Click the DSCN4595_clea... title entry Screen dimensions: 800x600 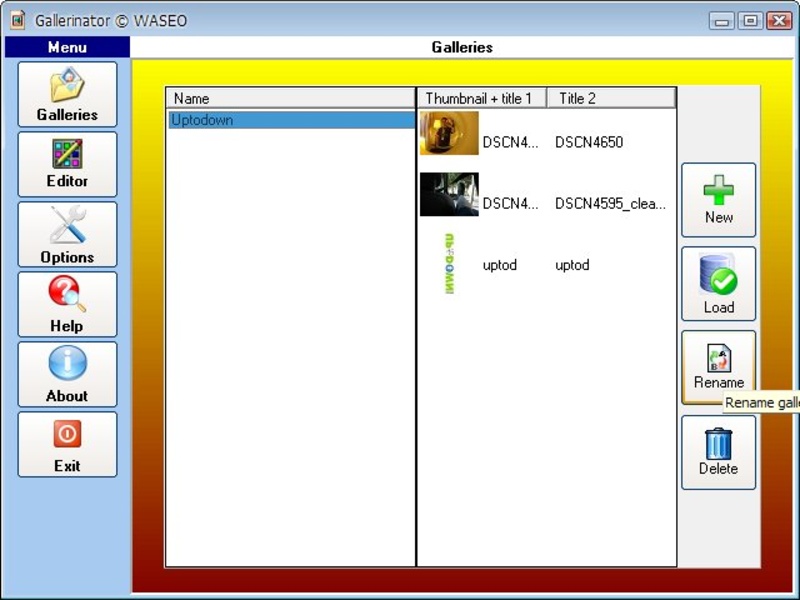[610, 204]
